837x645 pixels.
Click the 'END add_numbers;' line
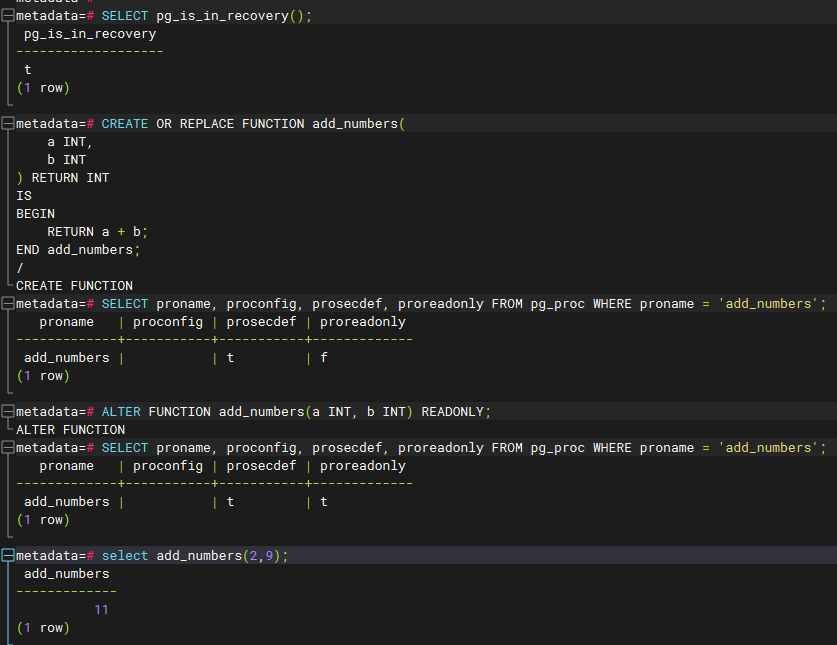pyautogui.click(x=78, y=250)
